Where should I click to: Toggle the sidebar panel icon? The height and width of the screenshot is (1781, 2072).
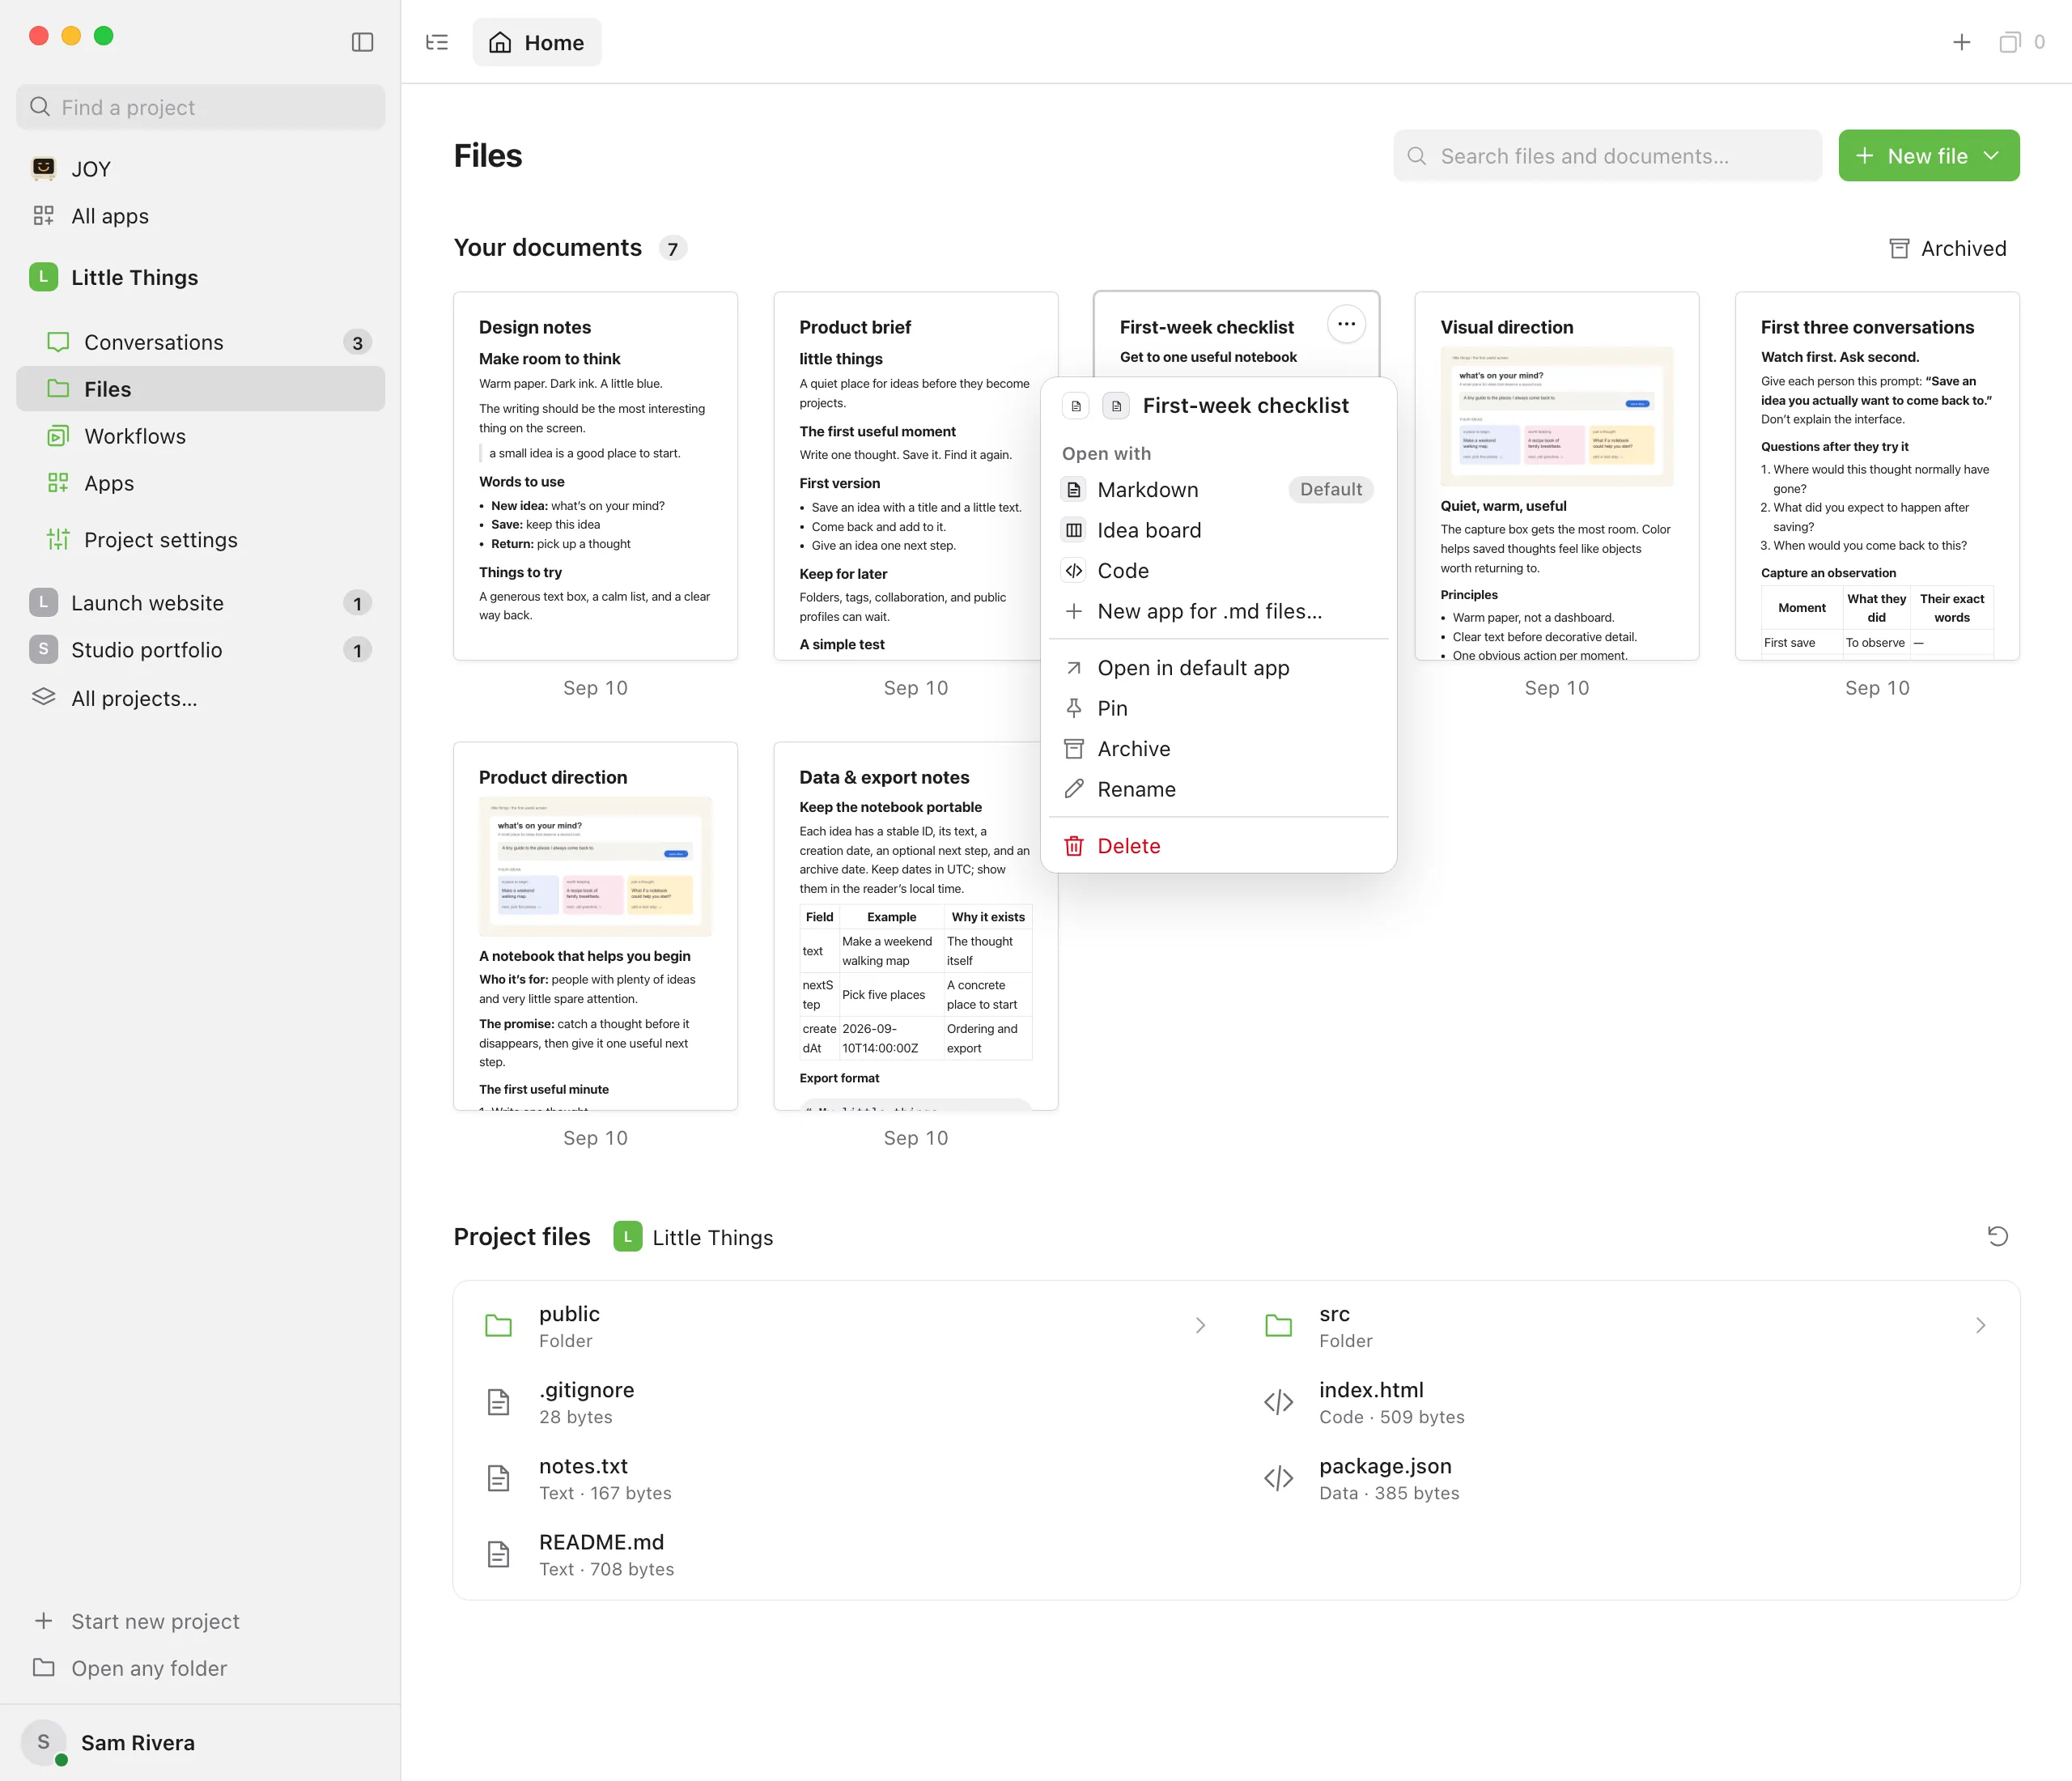coord(362,42)
